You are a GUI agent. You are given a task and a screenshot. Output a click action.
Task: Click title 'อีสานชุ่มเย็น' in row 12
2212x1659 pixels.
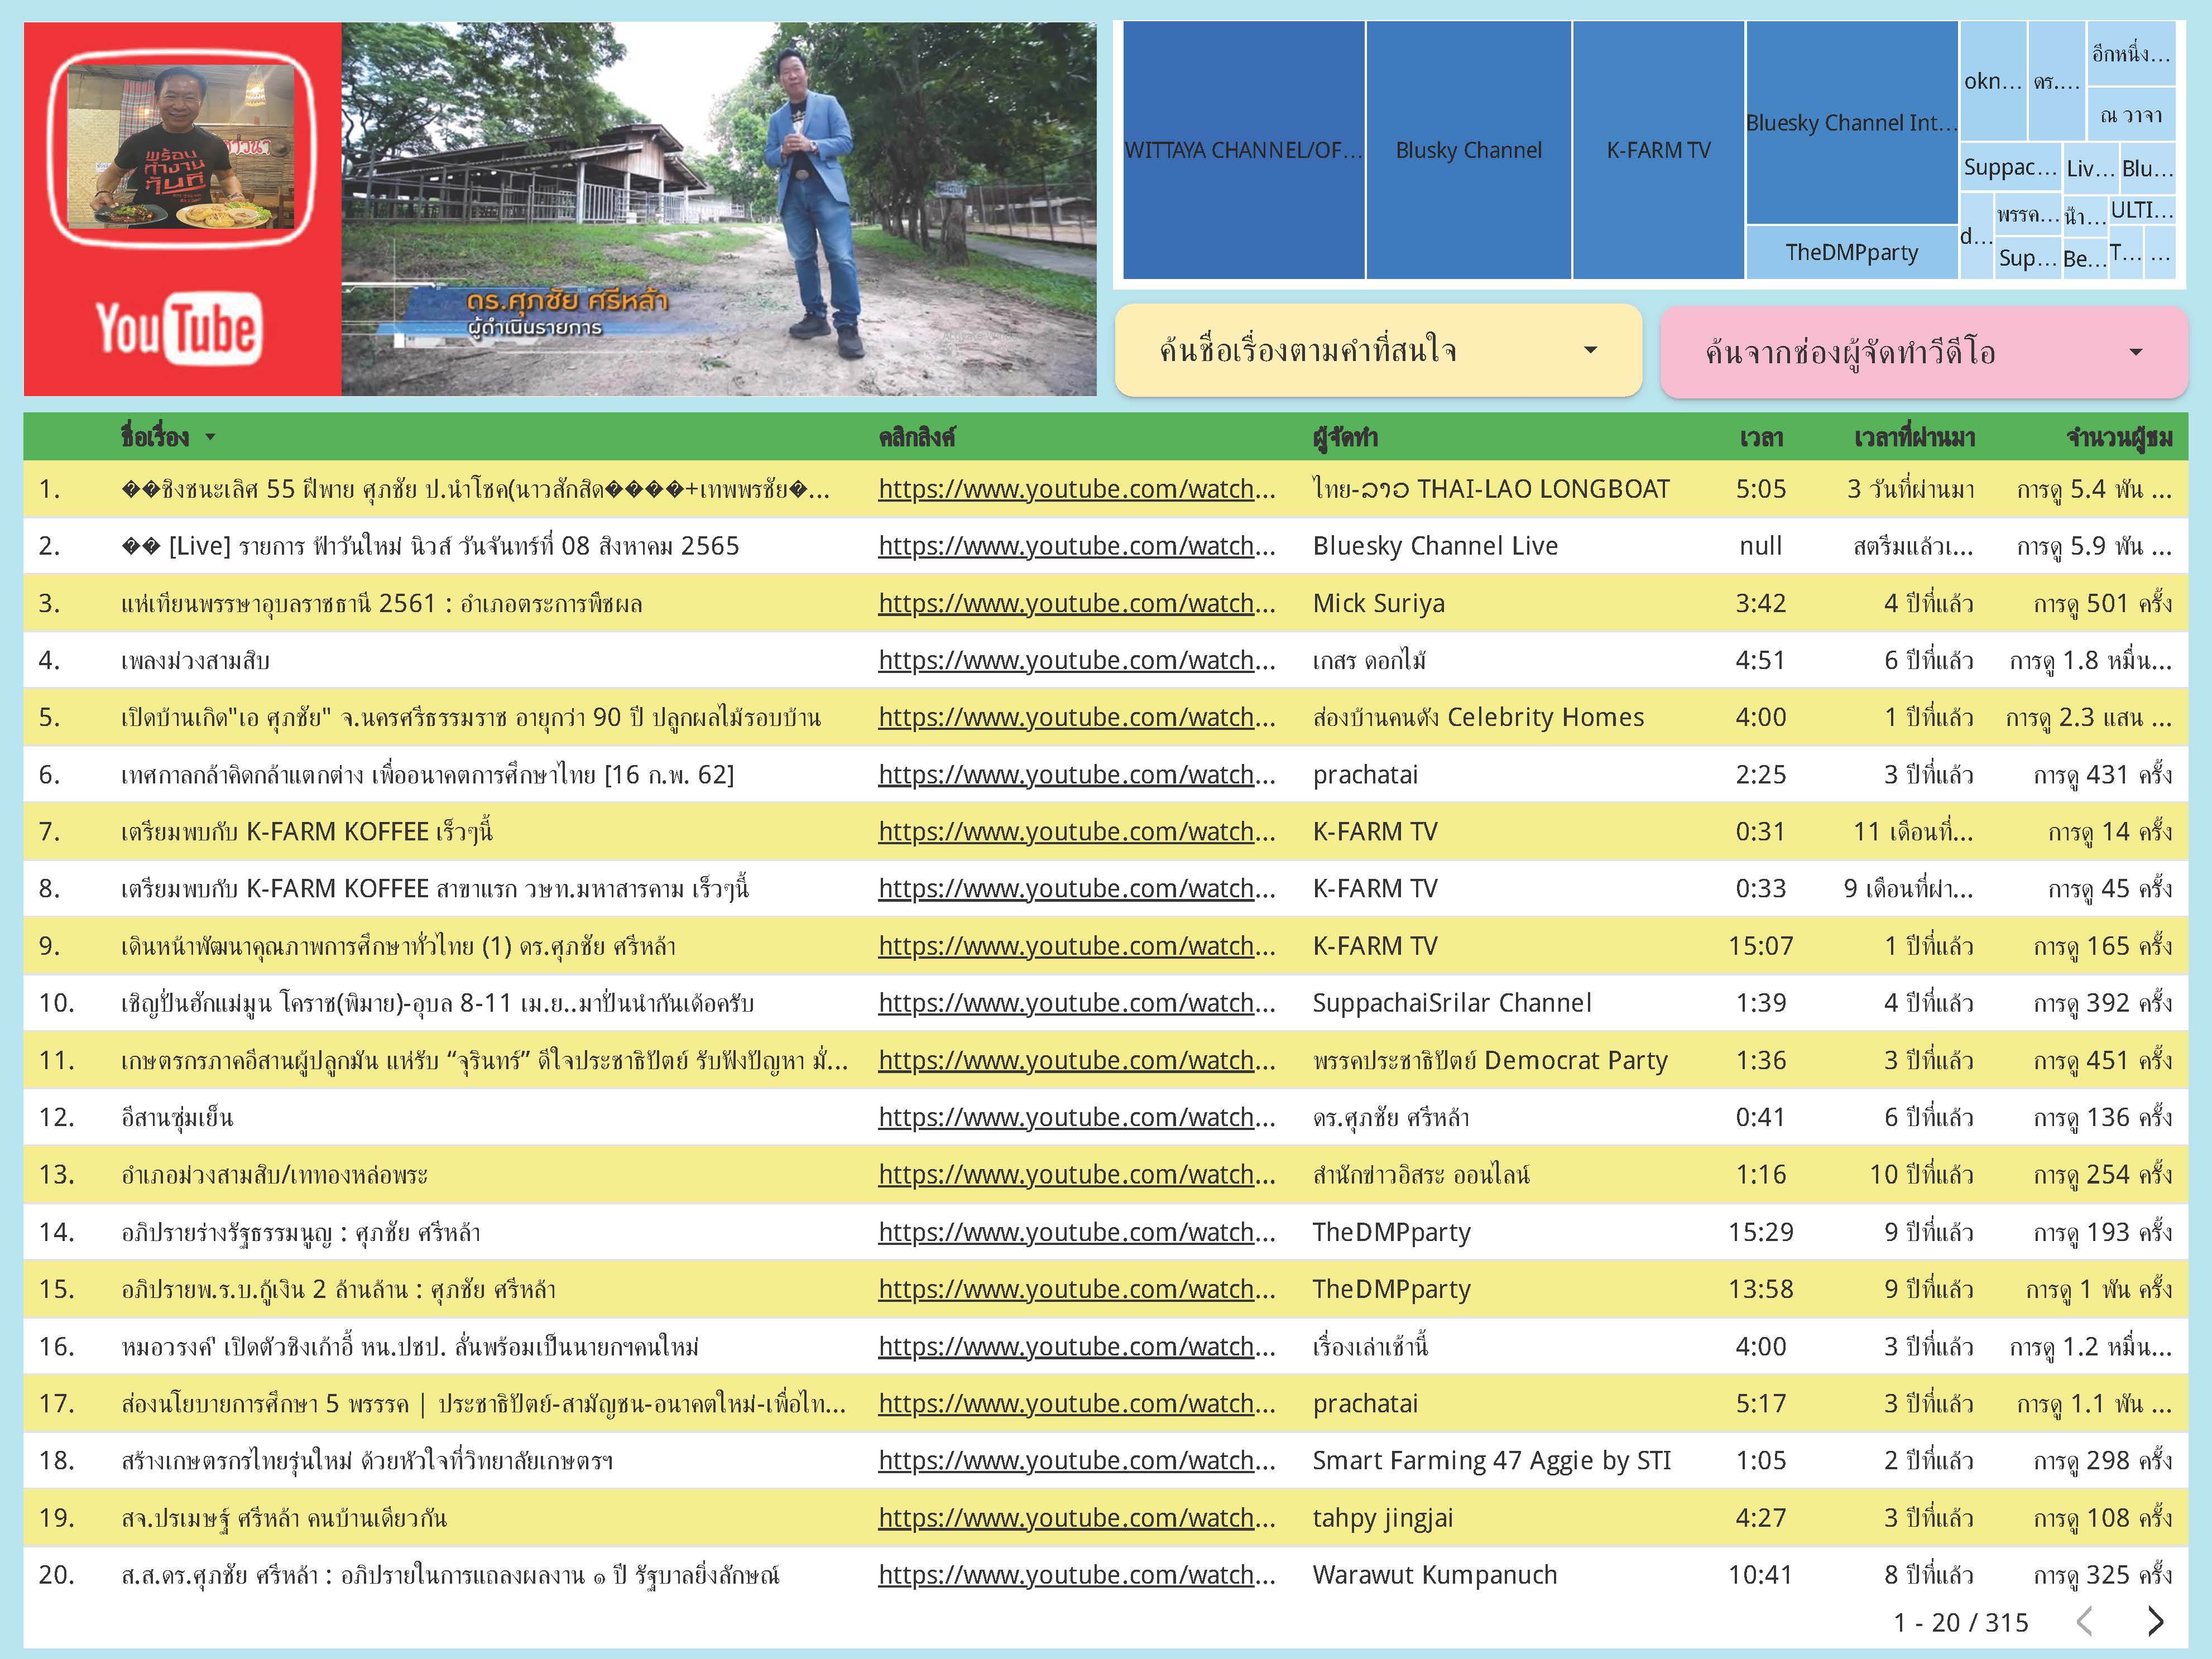click(x=177, y=1117)
